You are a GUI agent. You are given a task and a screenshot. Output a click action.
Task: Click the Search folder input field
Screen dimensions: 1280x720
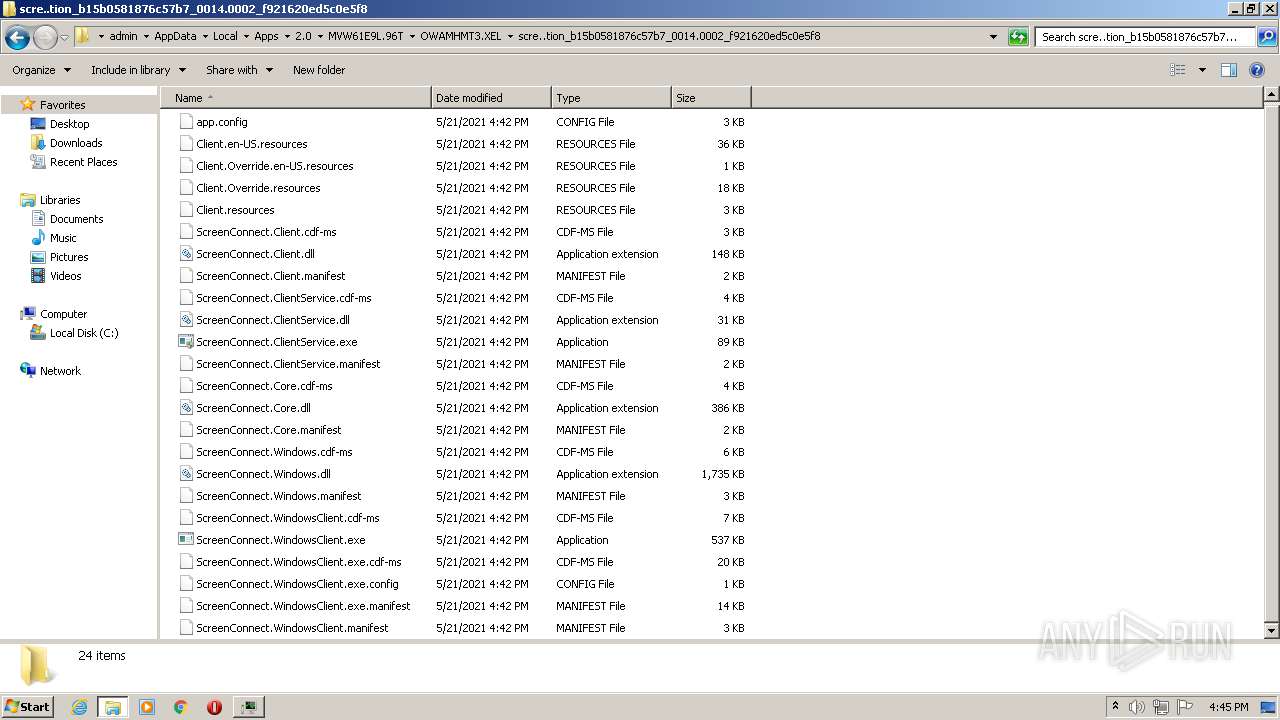(1145, 37)
